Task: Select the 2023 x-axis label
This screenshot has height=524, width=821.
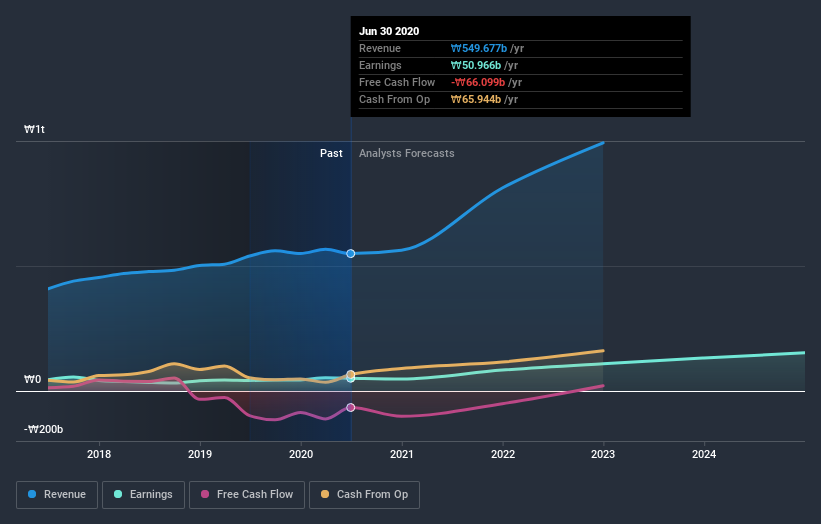Action: tap(603, 454)
